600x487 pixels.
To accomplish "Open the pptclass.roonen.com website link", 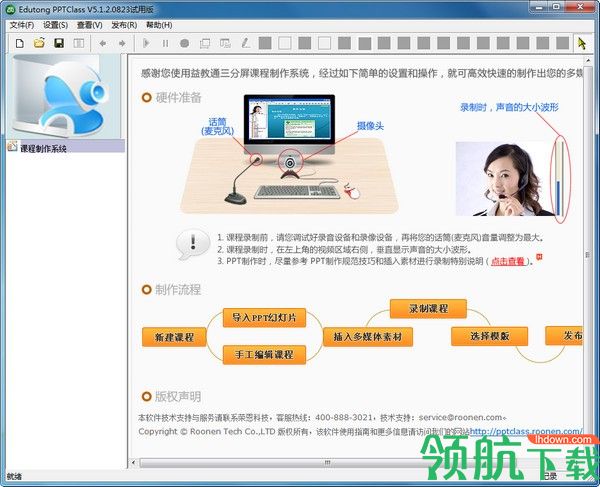I will pyautogui.click(x=525, y=431).
